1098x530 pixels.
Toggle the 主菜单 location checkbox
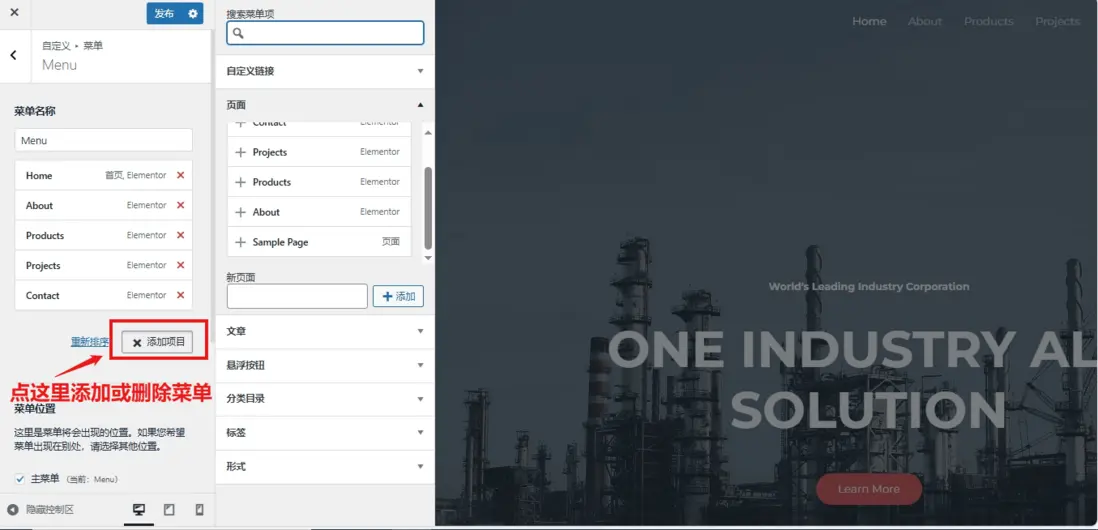20,480
